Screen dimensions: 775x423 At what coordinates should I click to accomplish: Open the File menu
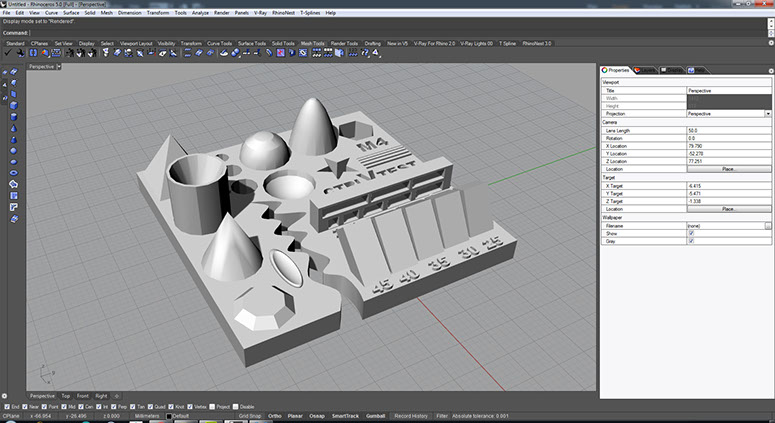point(6,13)
